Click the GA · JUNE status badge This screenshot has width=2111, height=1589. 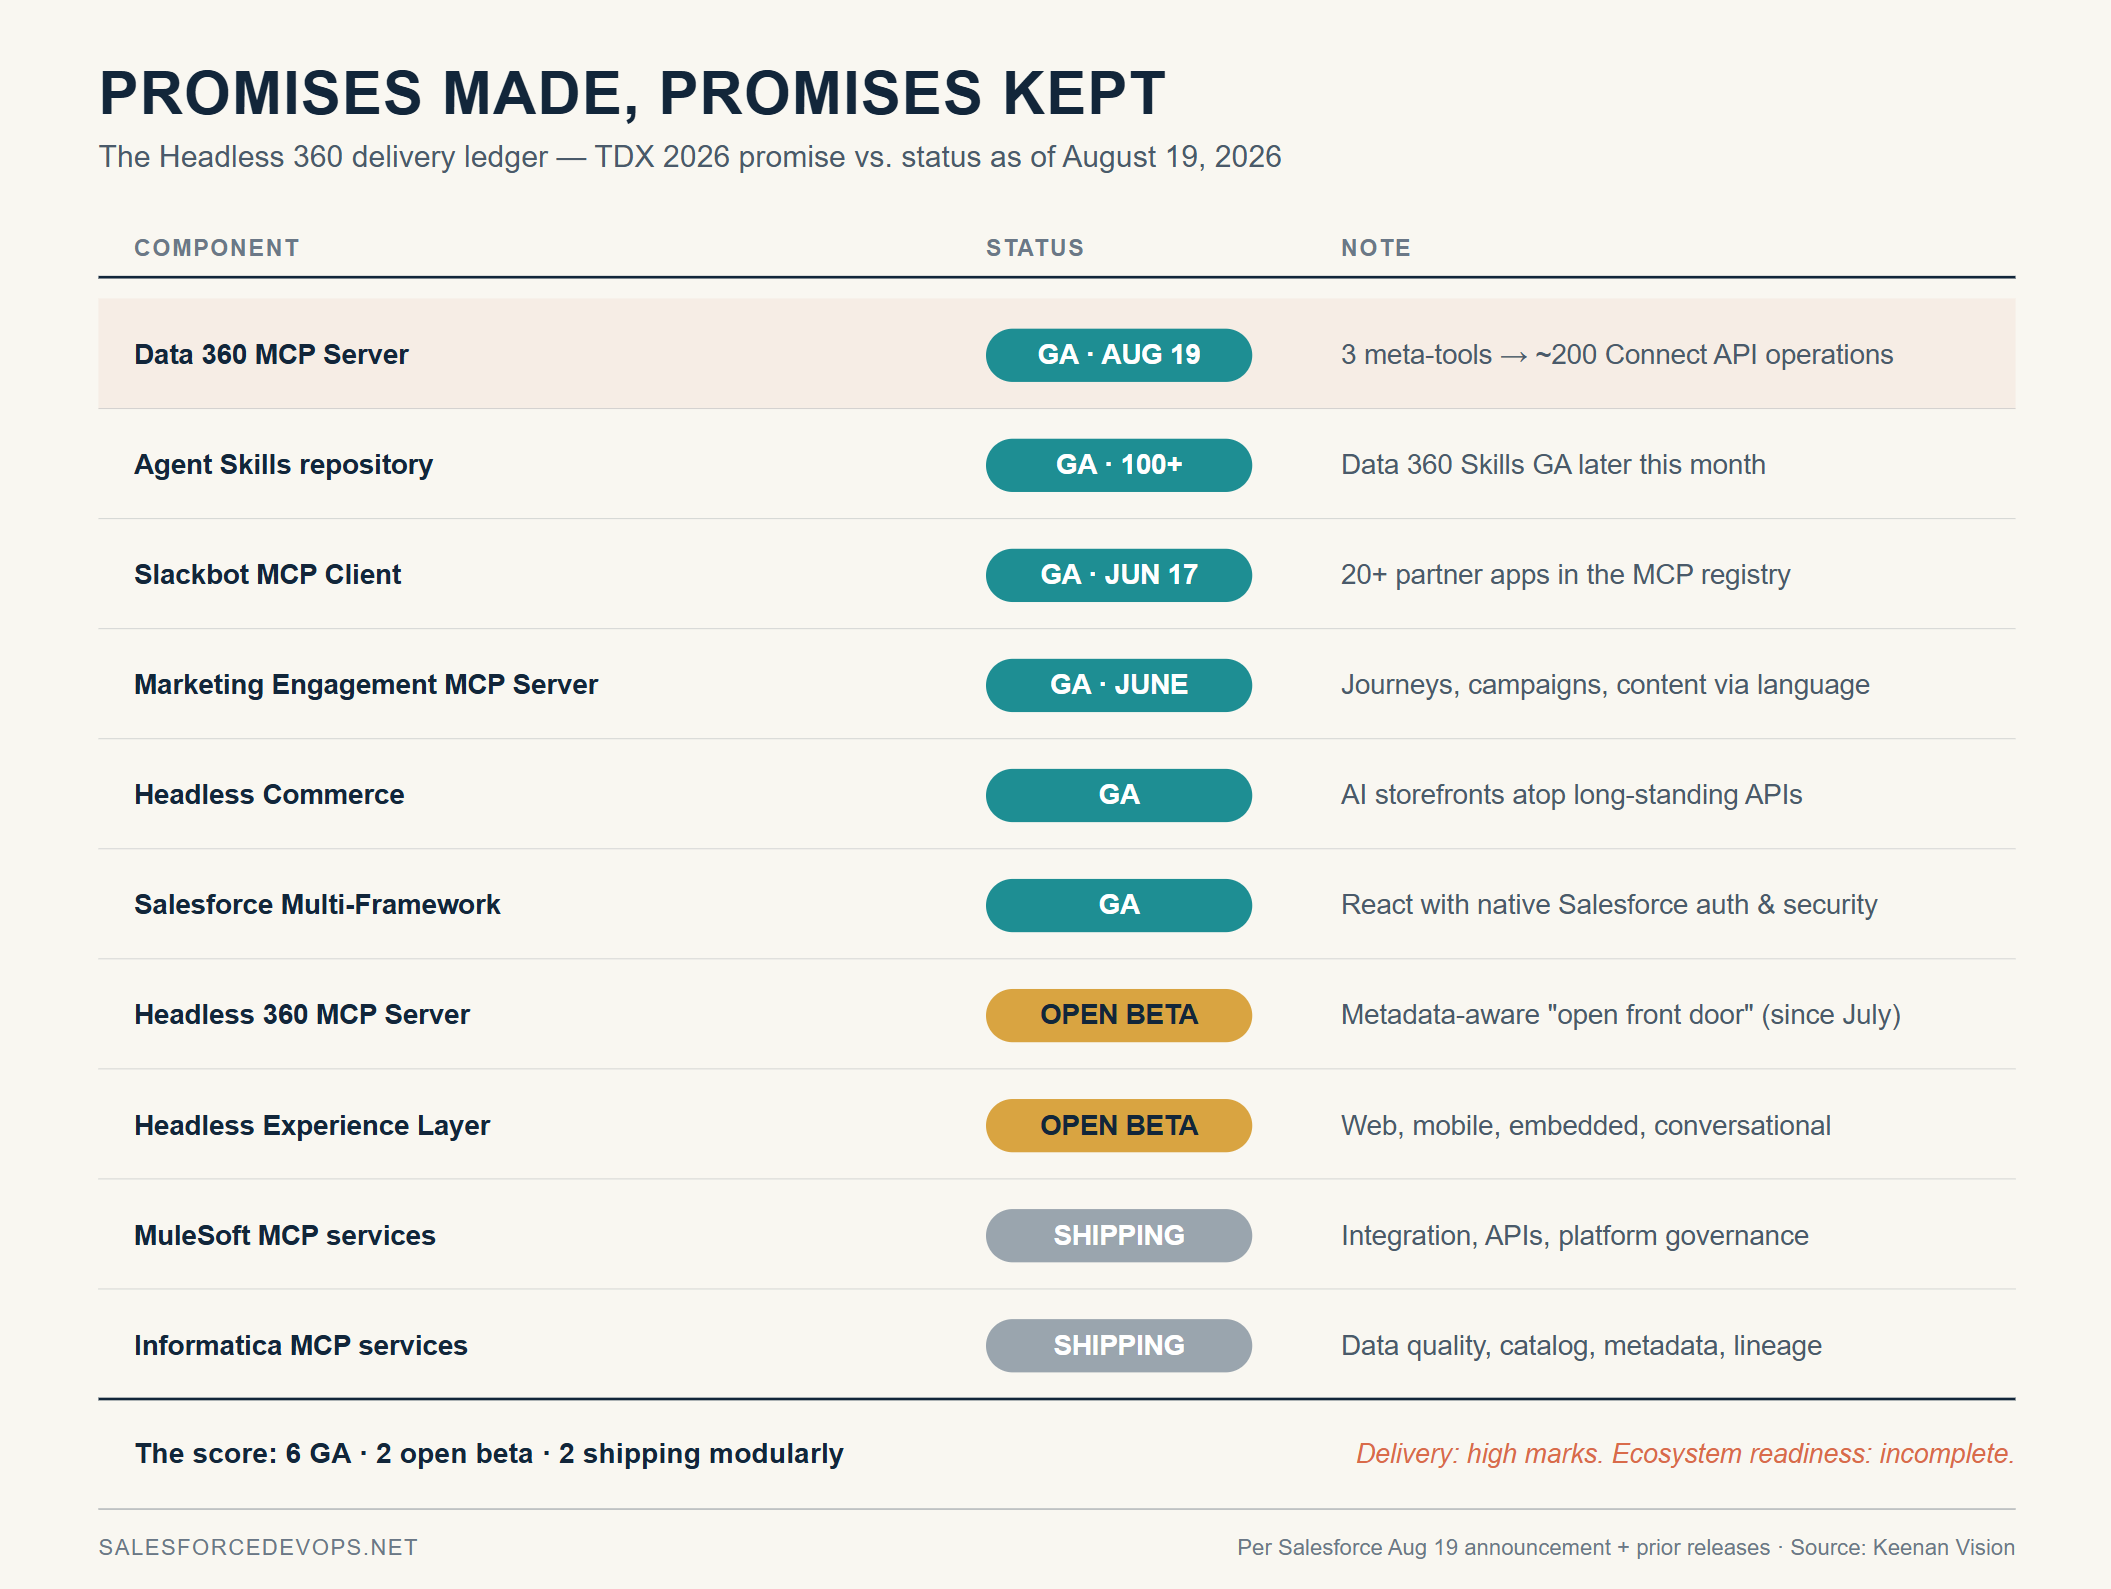(1118, 685)
